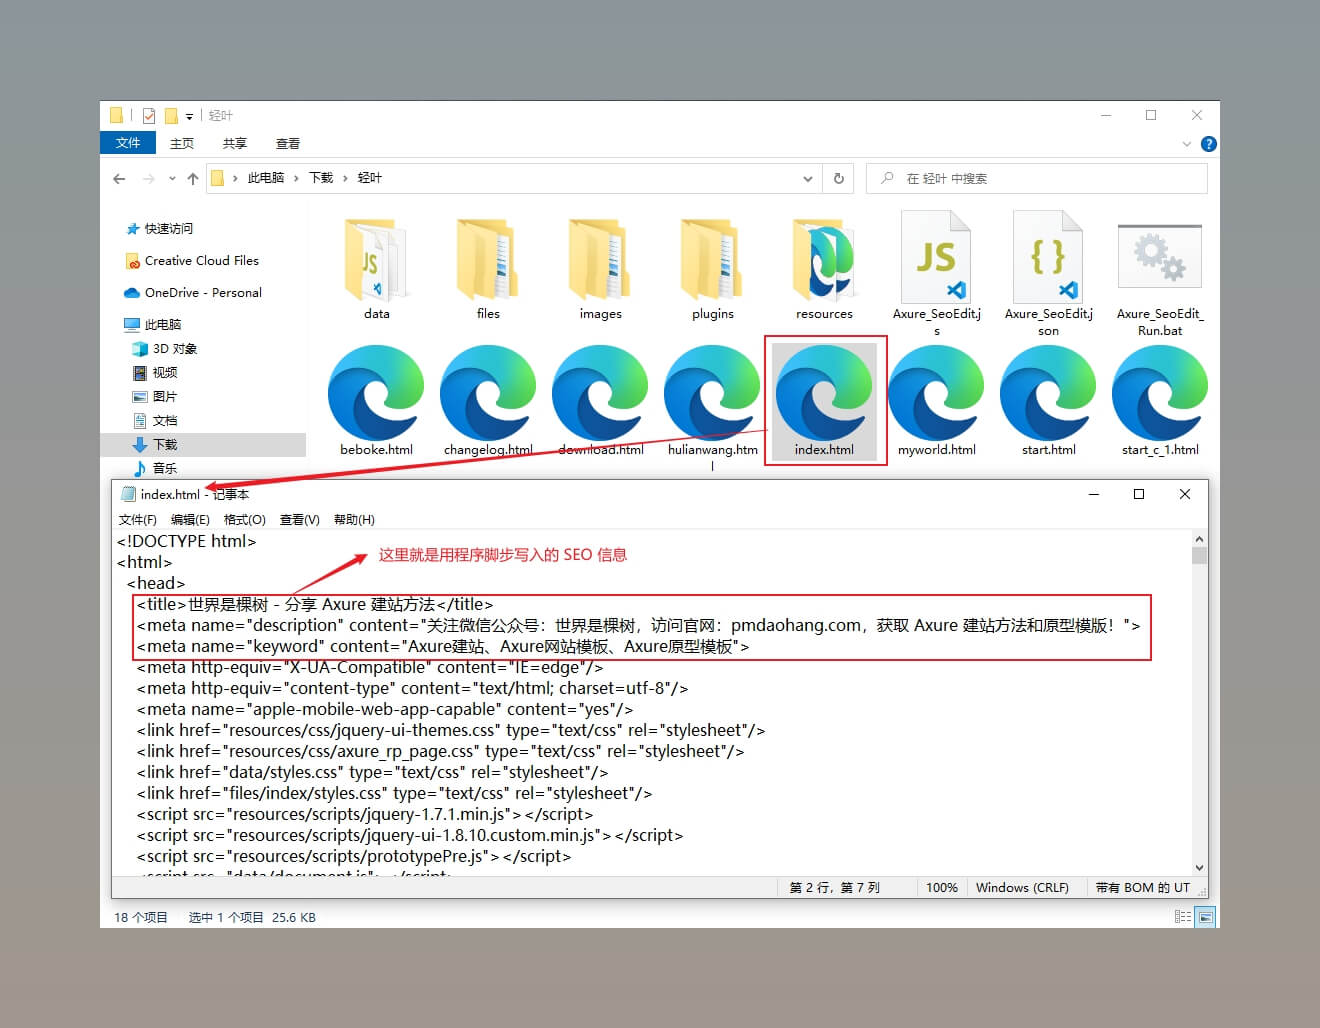Click the Explorer help question mark icon
This screenshot has height=1028, width=1320.
coord(1208,144)
